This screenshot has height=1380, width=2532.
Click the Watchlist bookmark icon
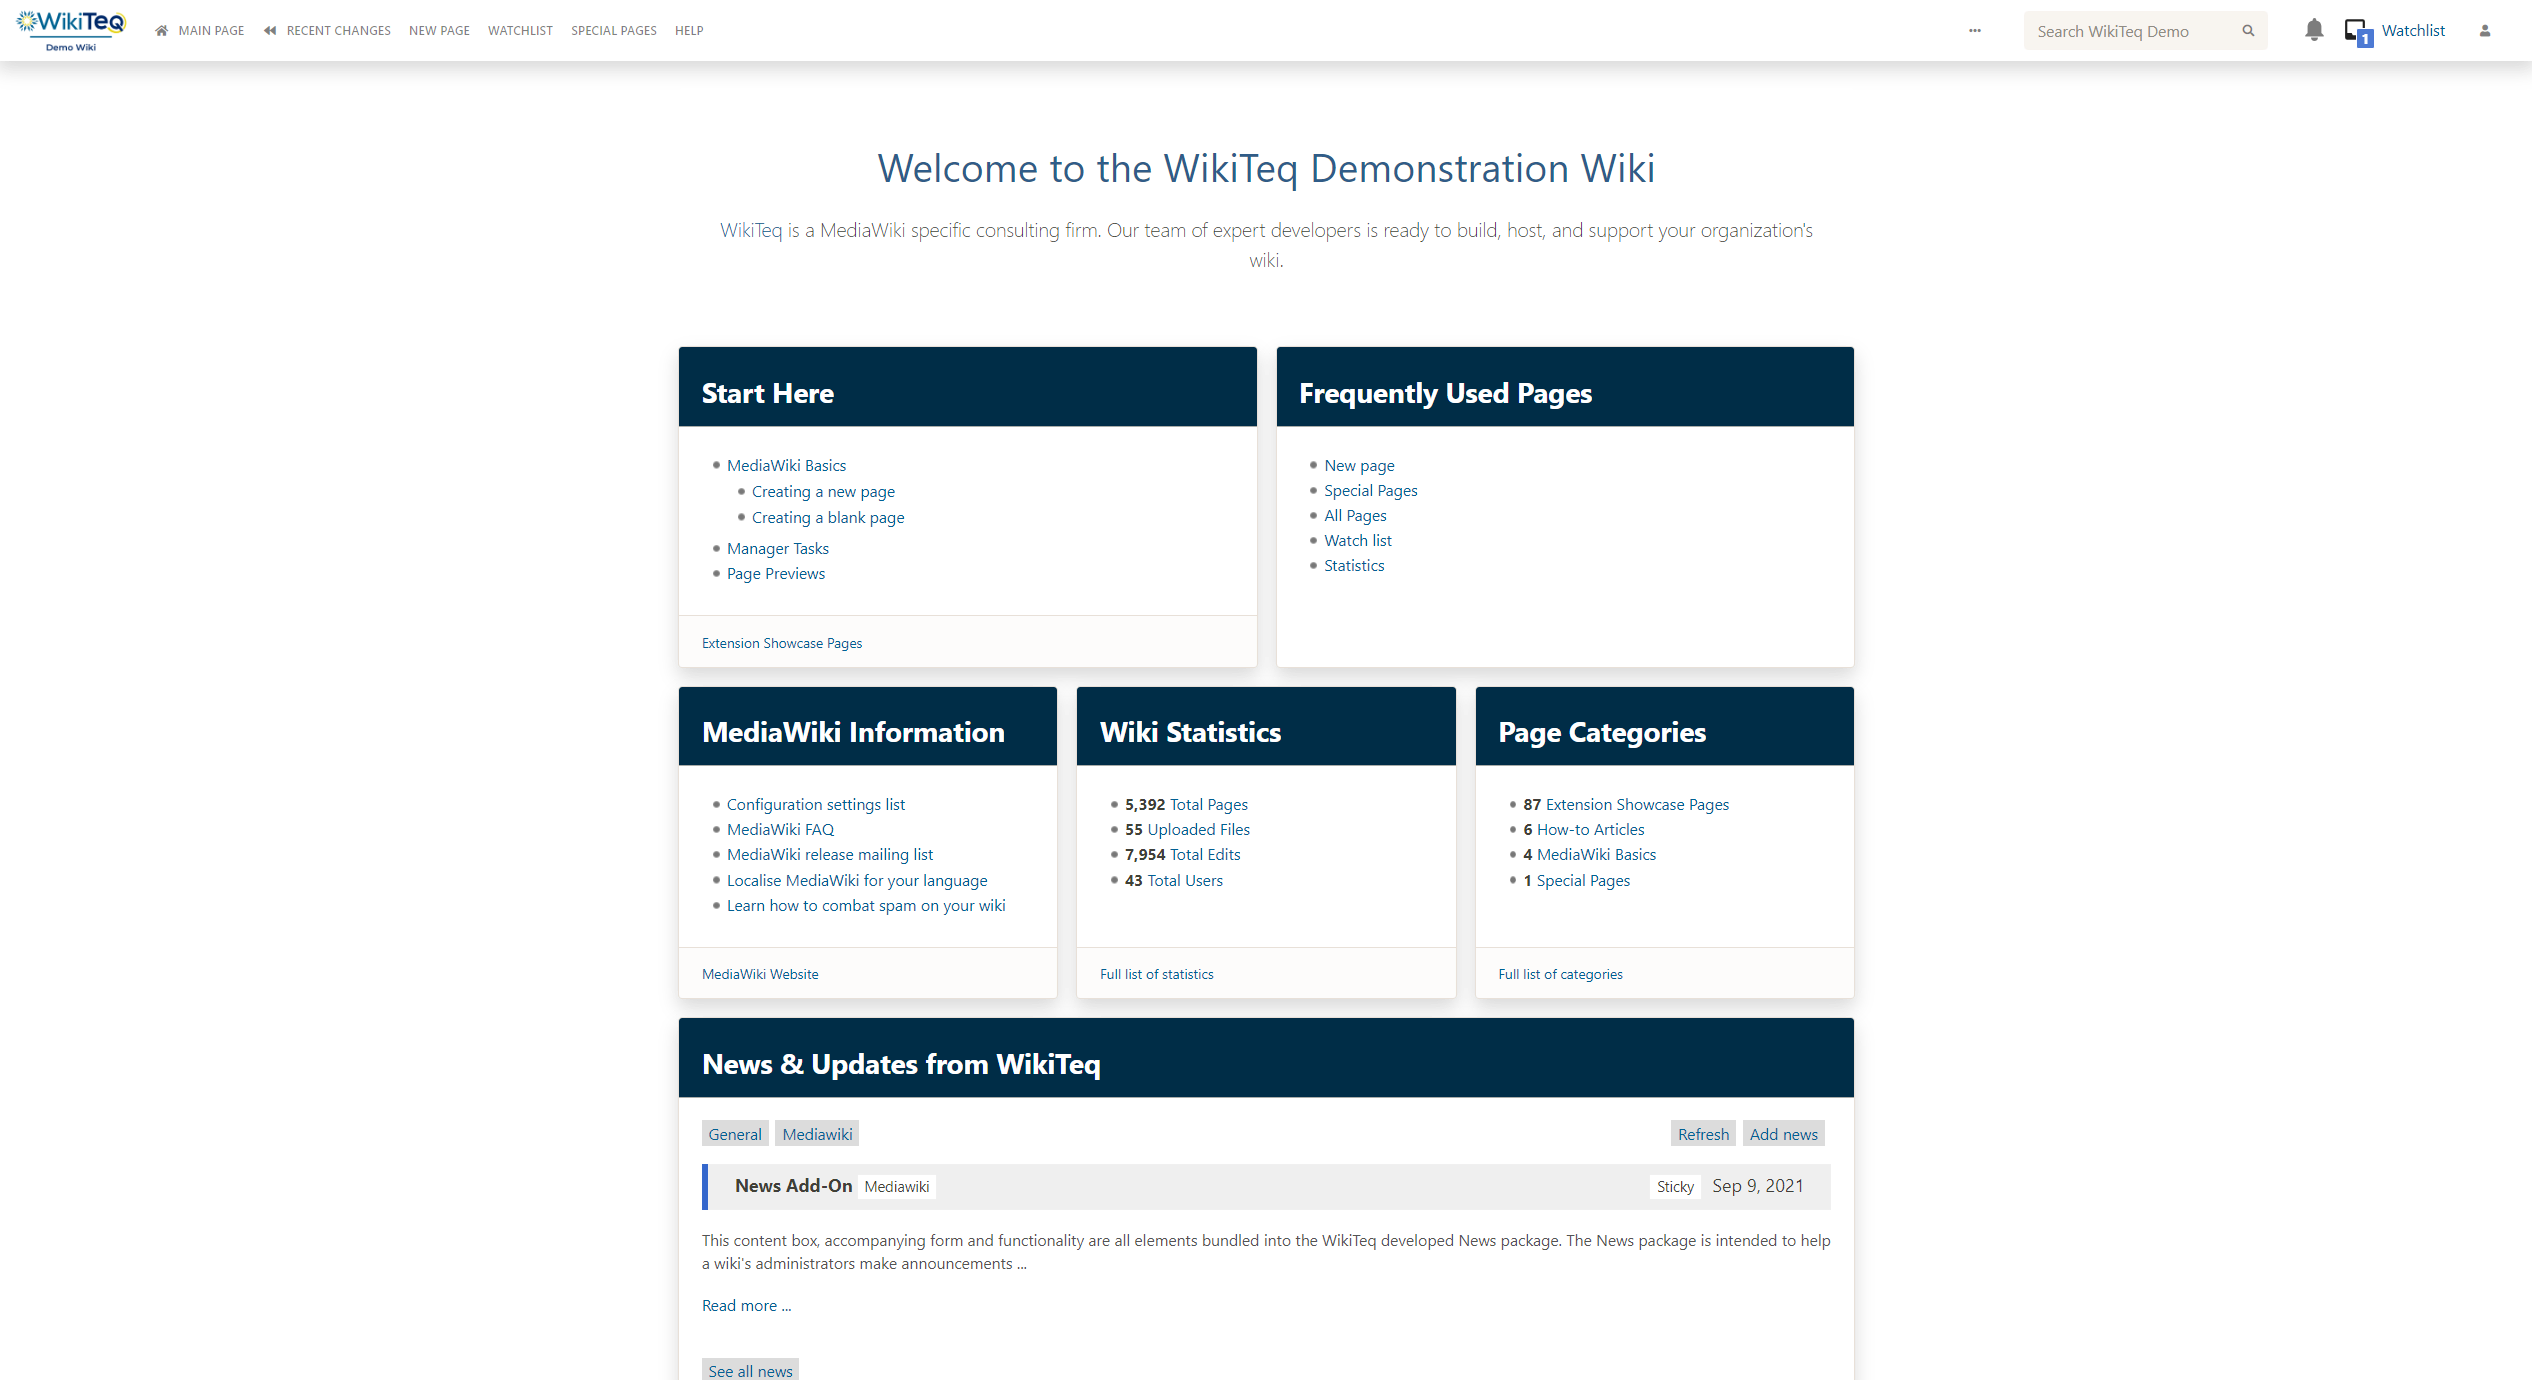2357,31
